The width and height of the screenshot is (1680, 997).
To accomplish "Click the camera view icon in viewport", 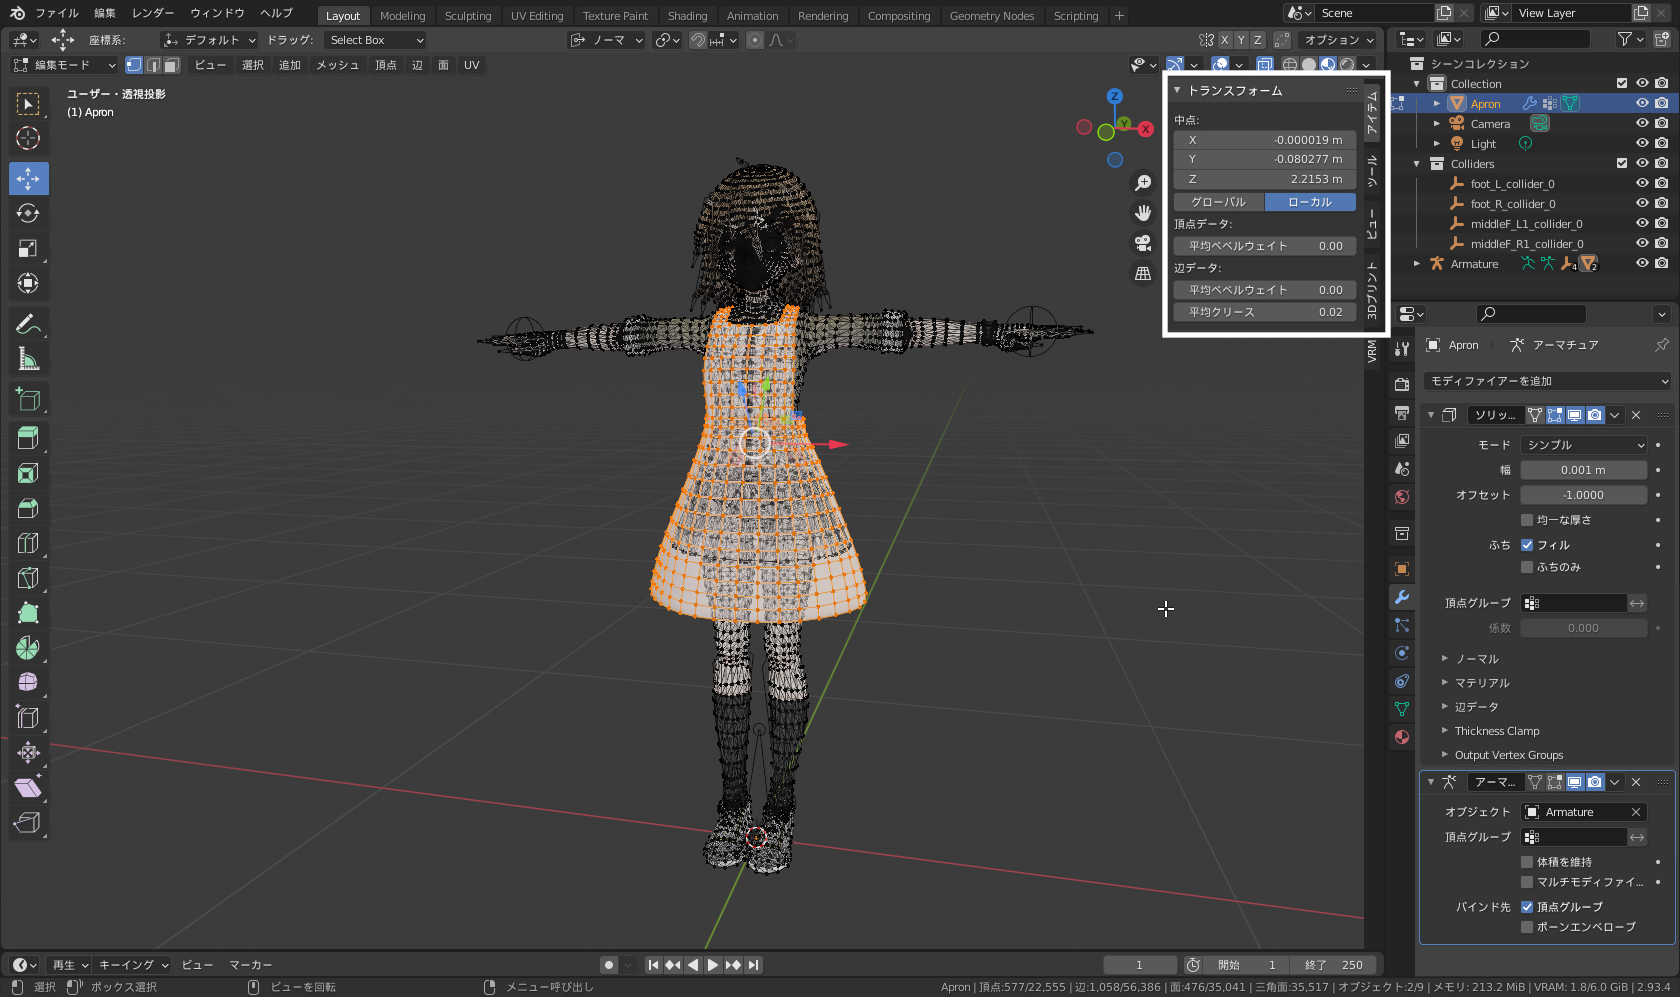I will point(1143,243).
